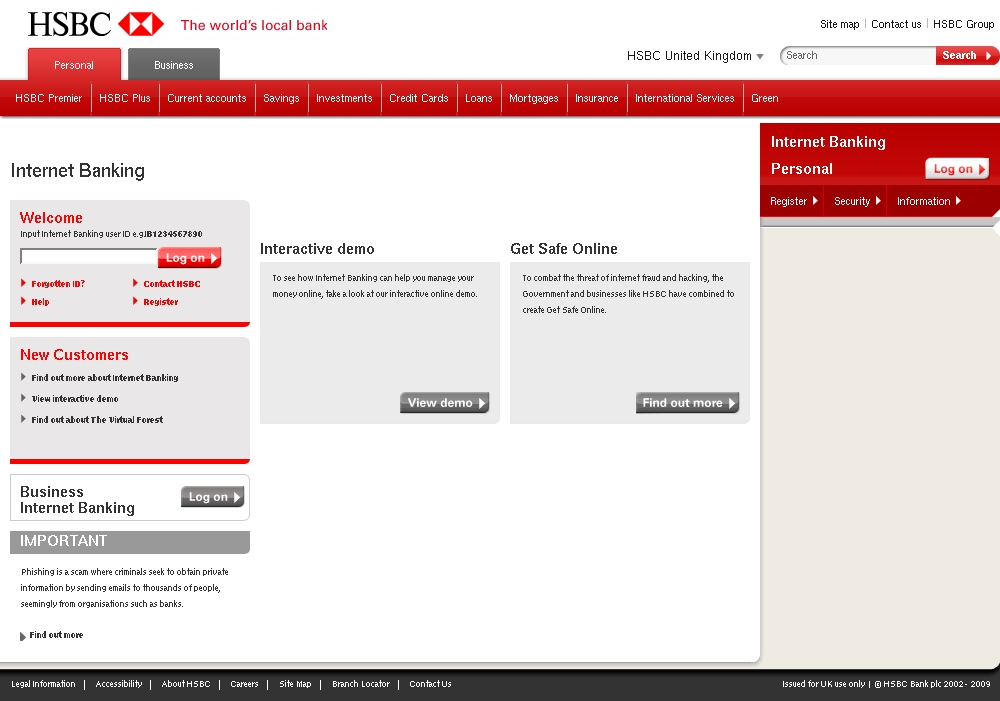
Task: Visit the HSBC Group link
Action: (963, 24)
